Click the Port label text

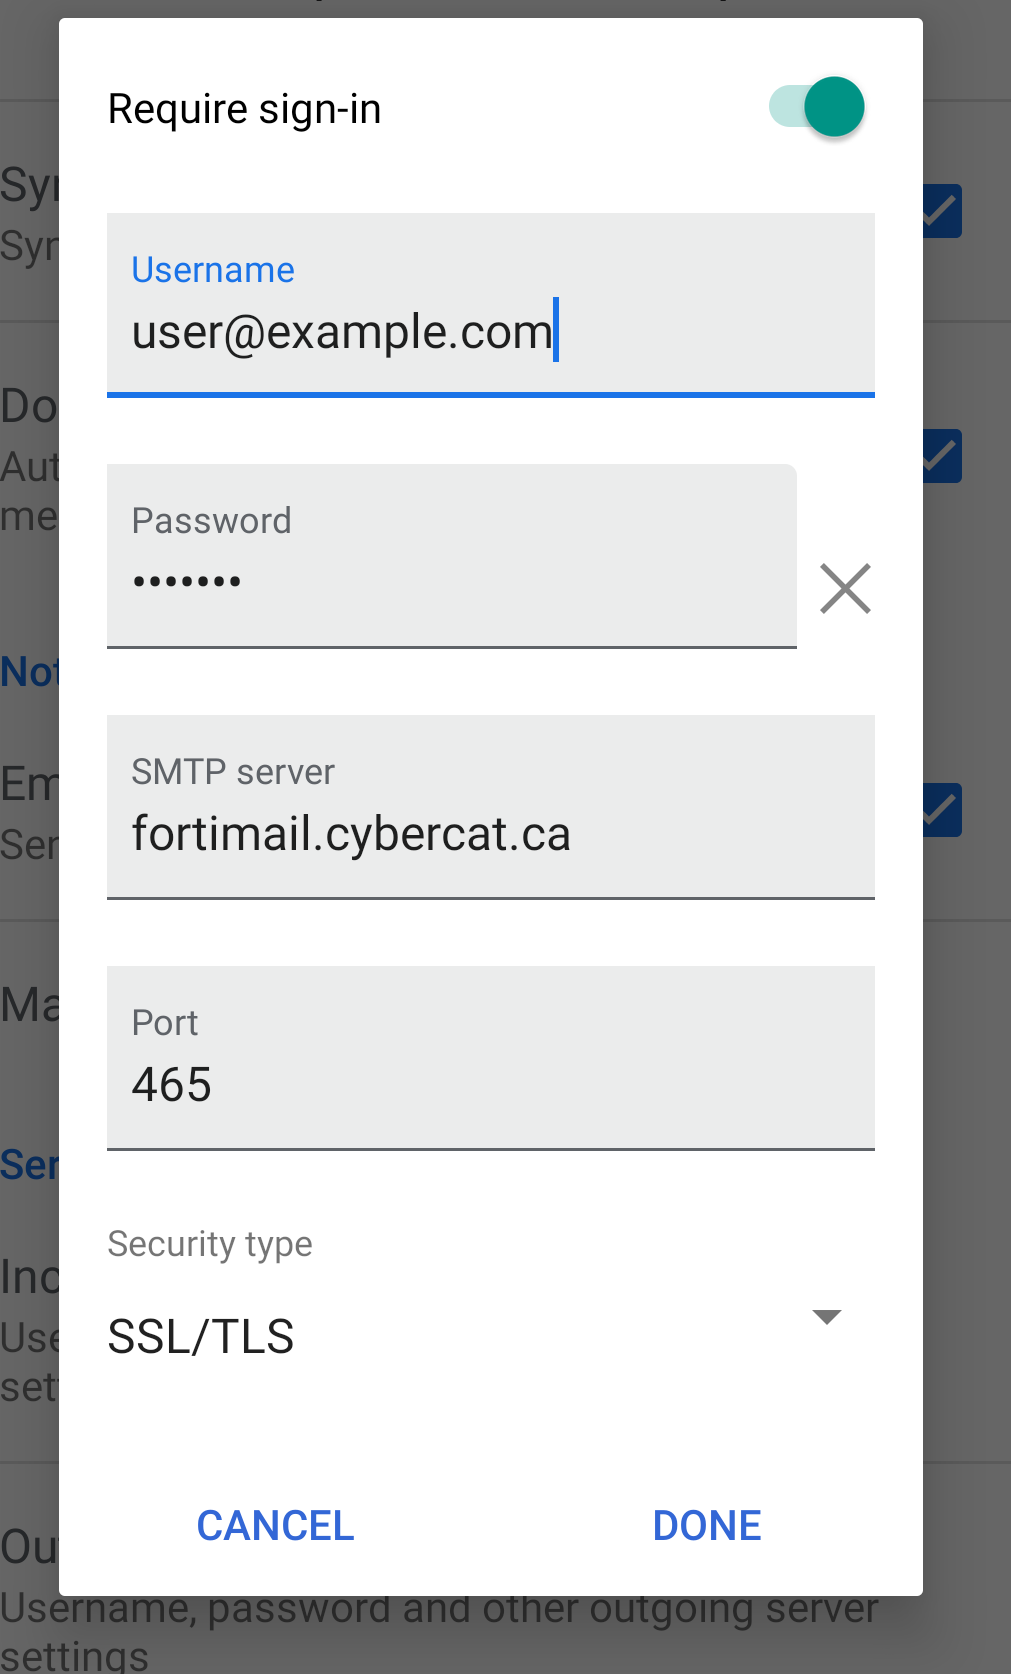[165, 1023]
